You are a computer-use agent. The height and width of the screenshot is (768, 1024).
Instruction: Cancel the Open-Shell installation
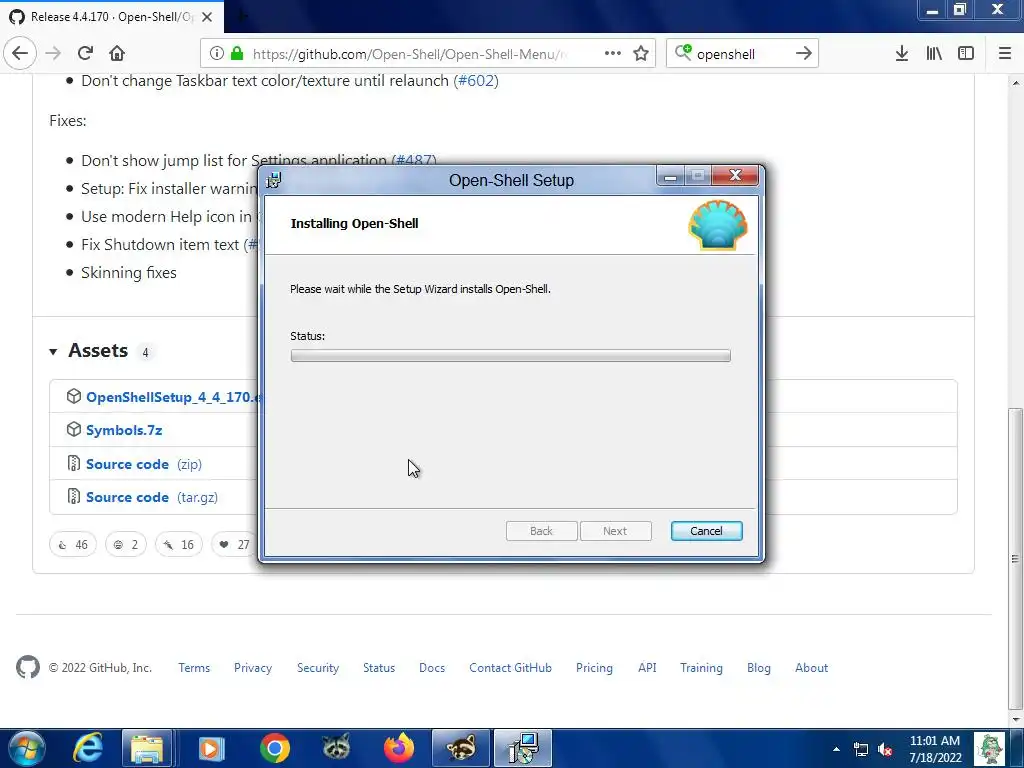[707, 531]
